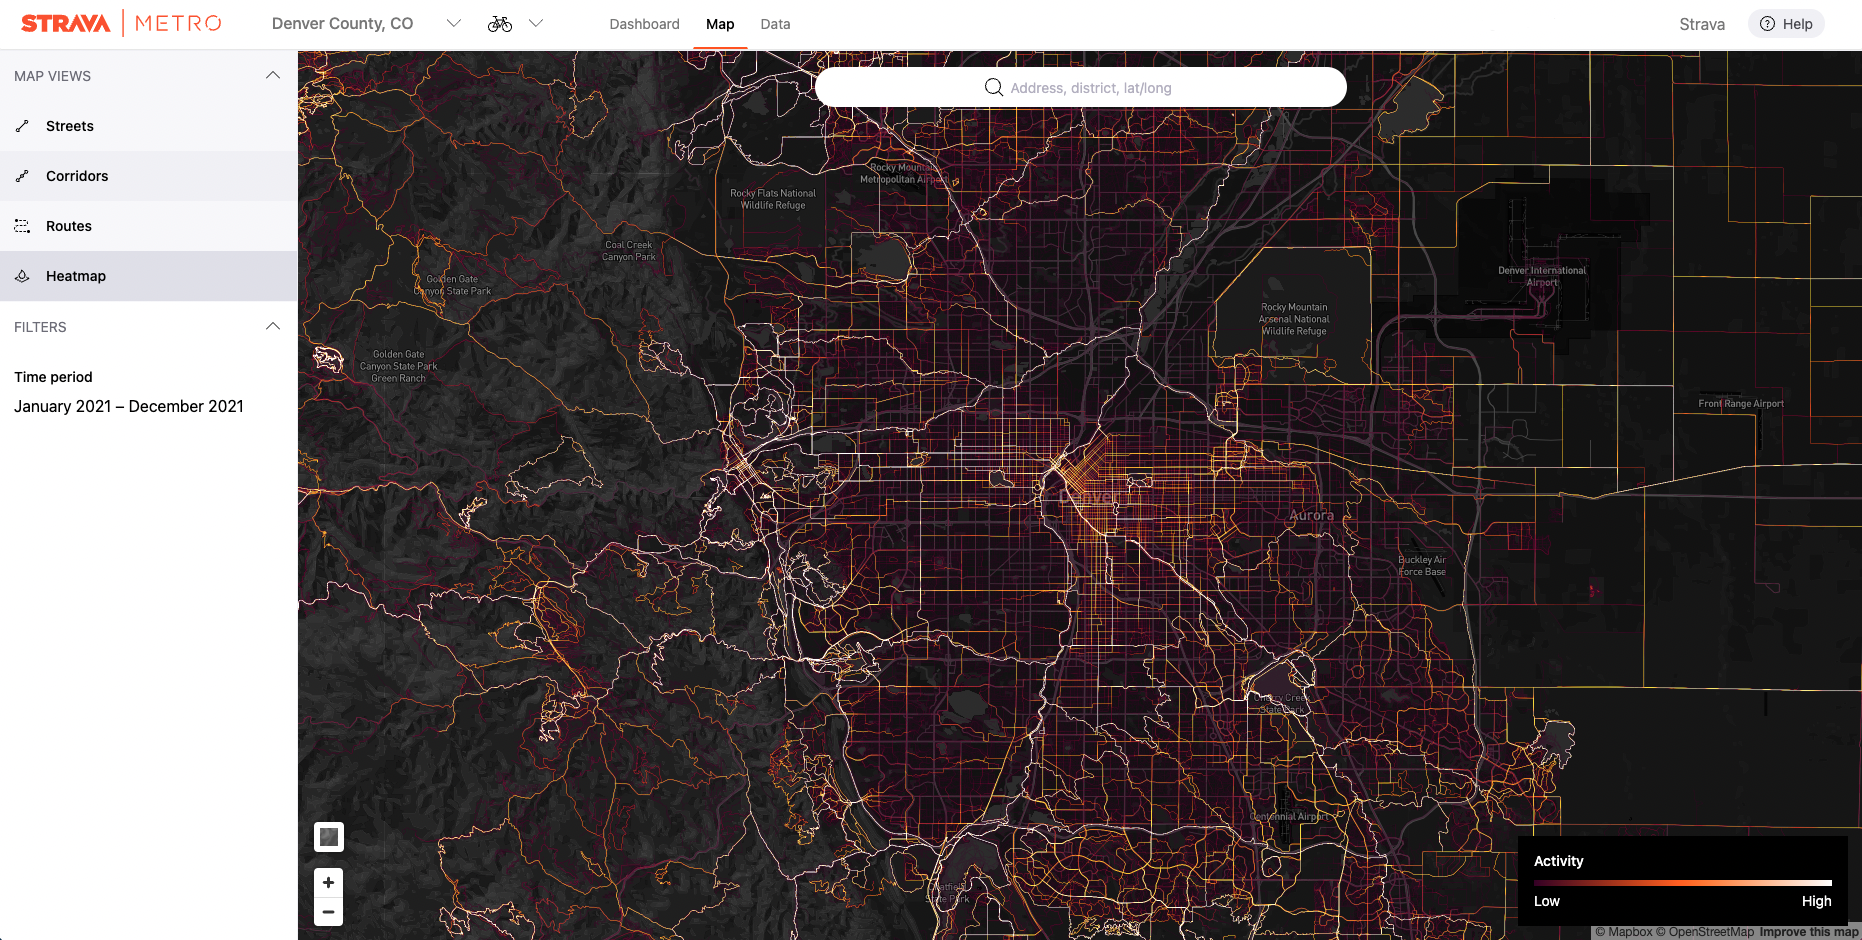Click the Strava Metro logo
This screenshot has width=1862, height=940.
click(x=121, y=23)
